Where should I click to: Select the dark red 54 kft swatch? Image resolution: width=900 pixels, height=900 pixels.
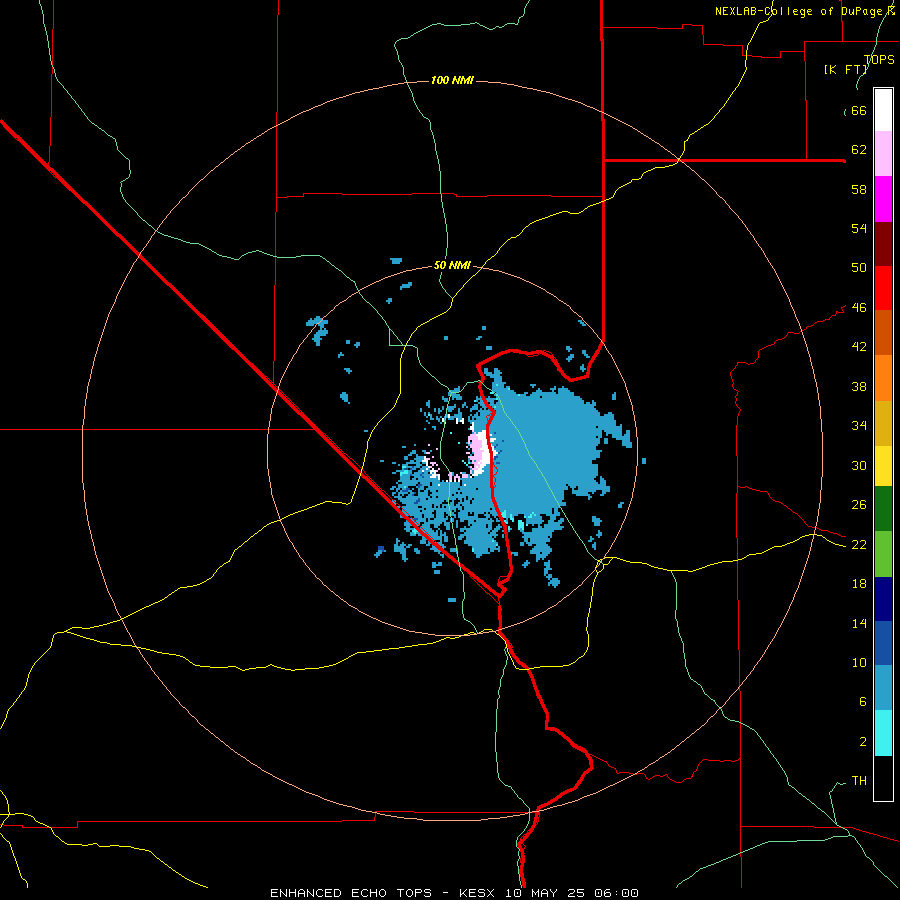pos(883,244)
